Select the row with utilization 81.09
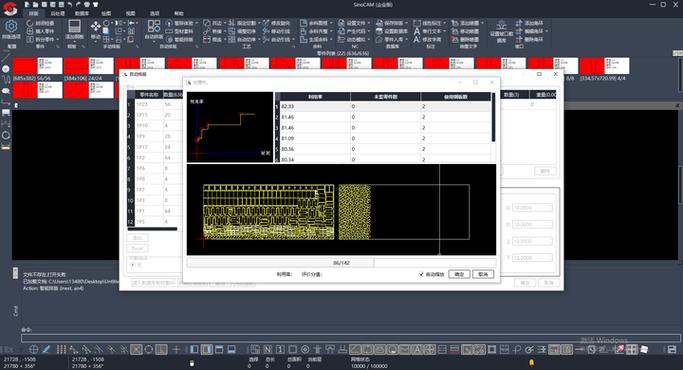 tap(385, 139)
